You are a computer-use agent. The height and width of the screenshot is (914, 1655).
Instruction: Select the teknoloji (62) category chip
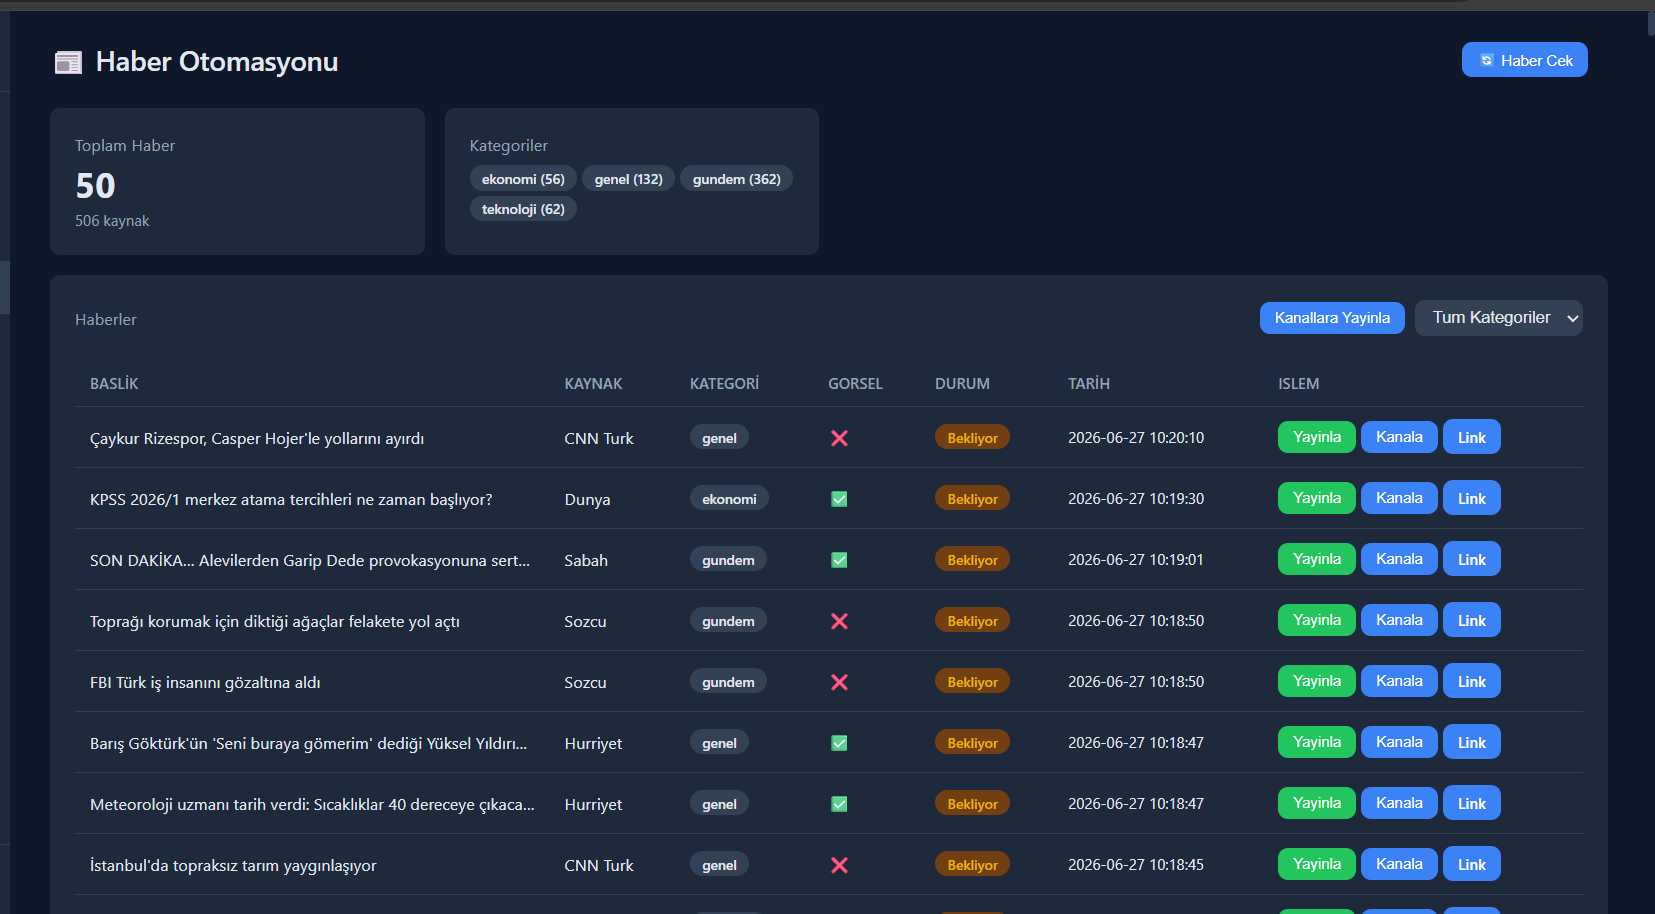pos(523,209)
